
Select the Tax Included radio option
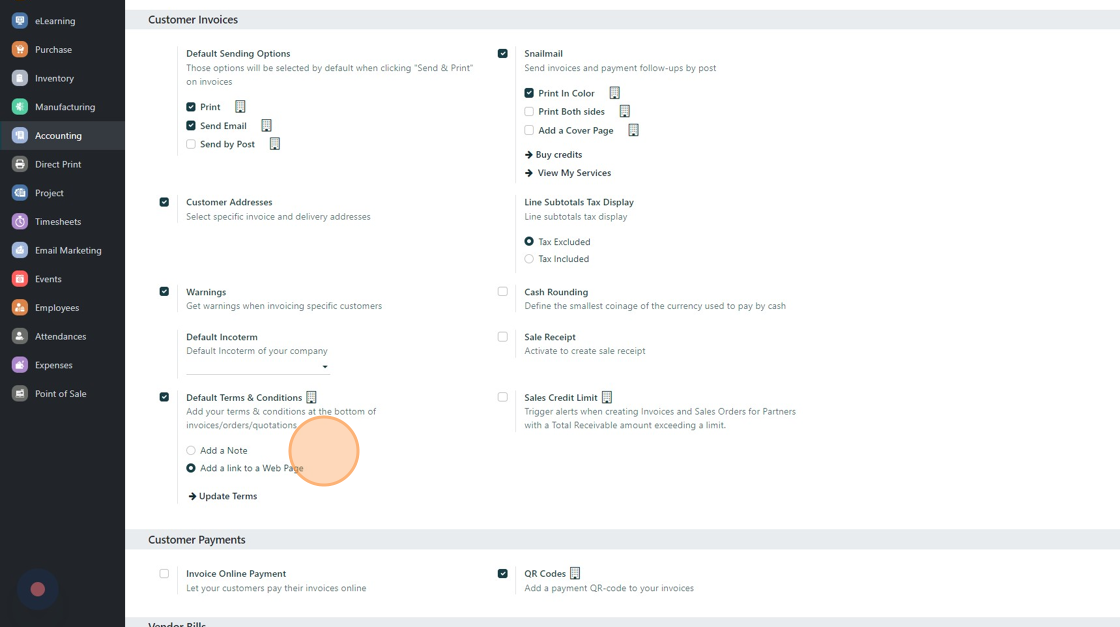point(529,259)
